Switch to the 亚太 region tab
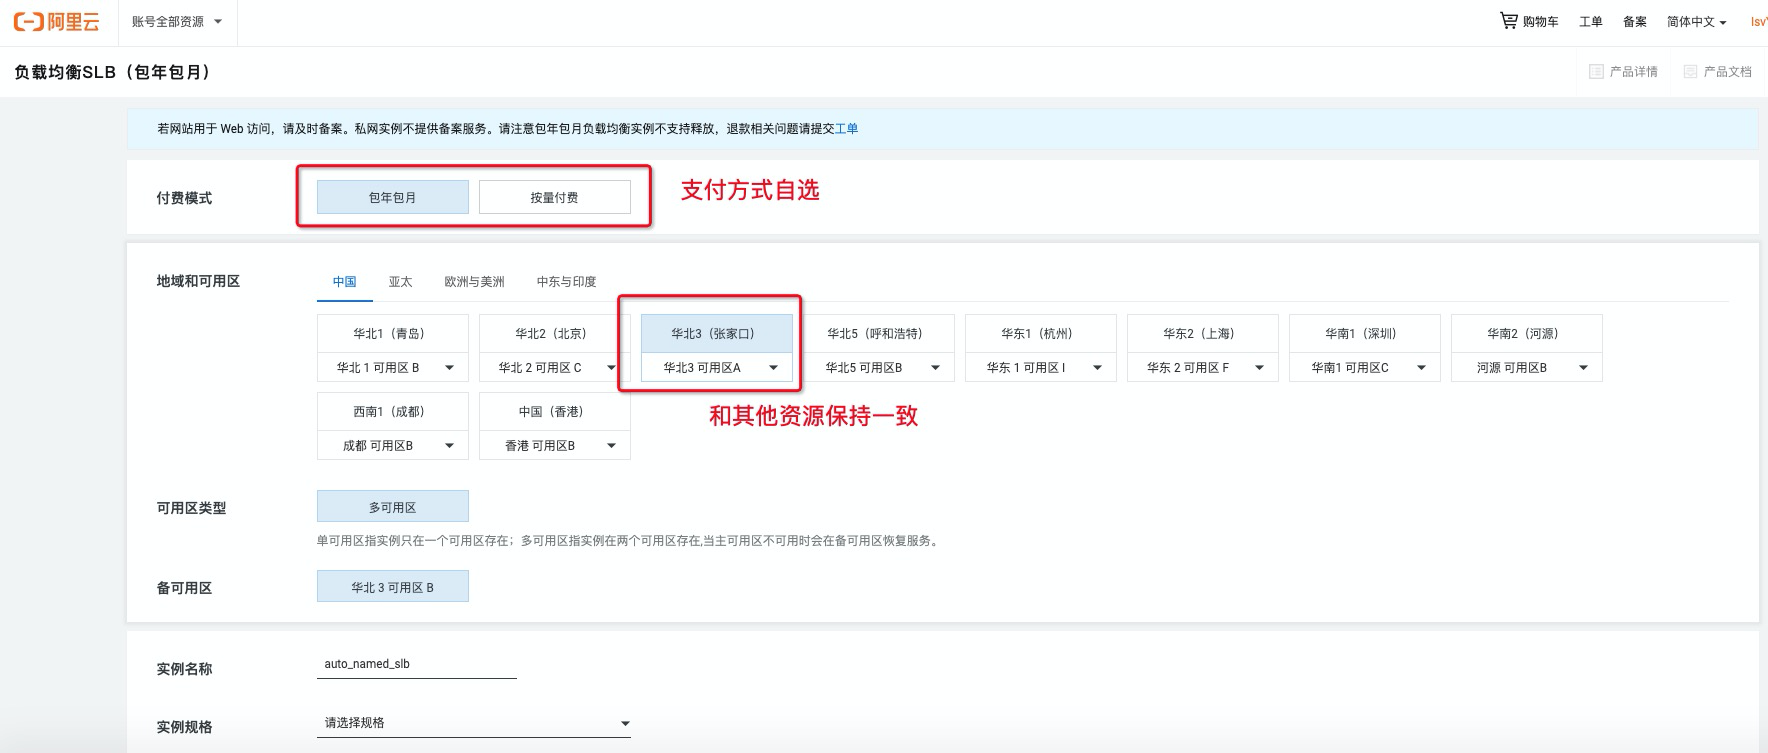The width and height of the screenshot is (1768, 753). point(401,282)
